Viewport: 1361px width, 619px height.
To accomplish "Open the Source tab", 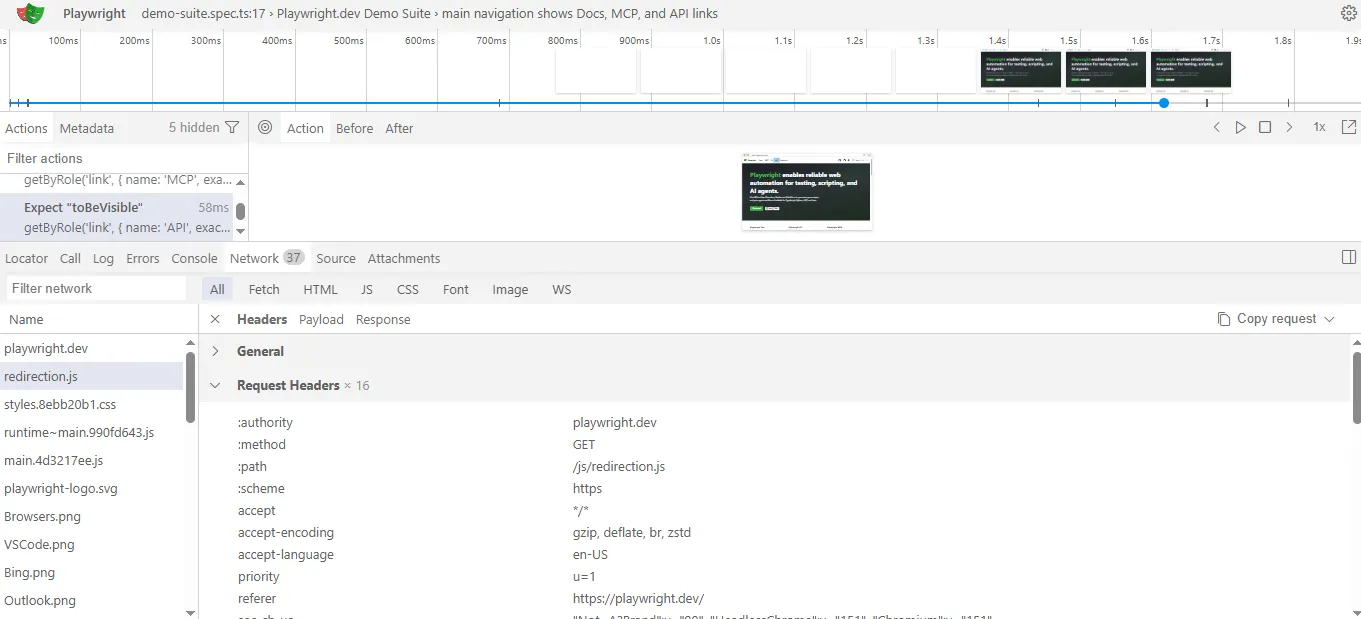I will [336, 258].
